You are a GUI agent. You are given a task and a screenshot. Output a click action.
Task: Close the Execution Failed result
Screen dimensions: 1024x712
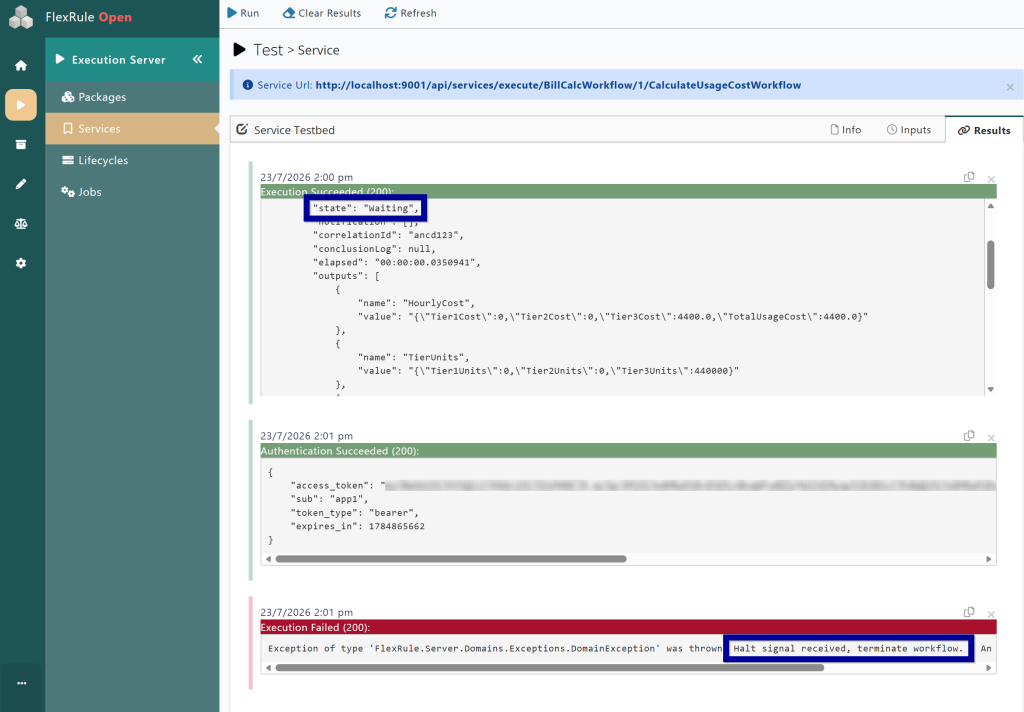click(x=991, y=614)
